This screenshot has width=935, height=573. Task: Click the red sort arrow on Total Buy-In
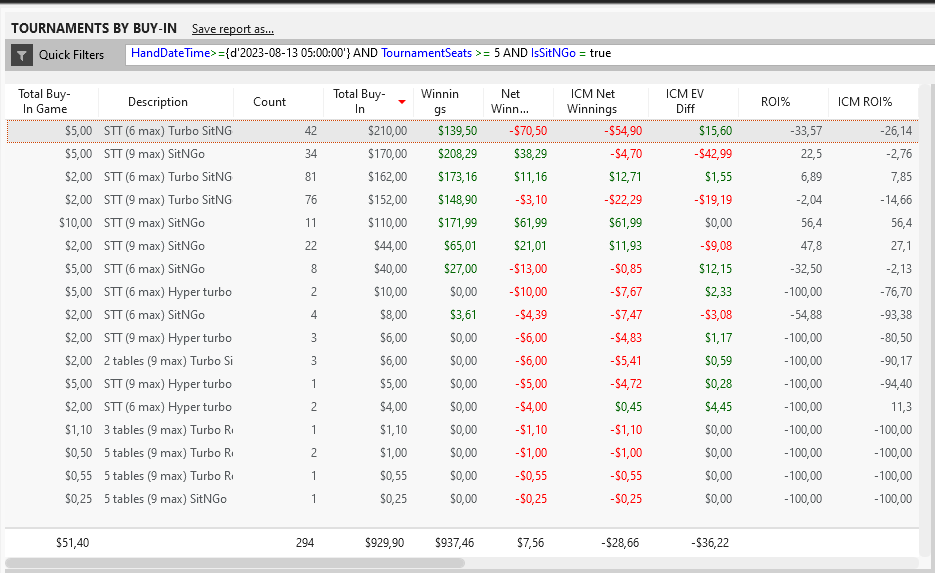click(402, 102)
